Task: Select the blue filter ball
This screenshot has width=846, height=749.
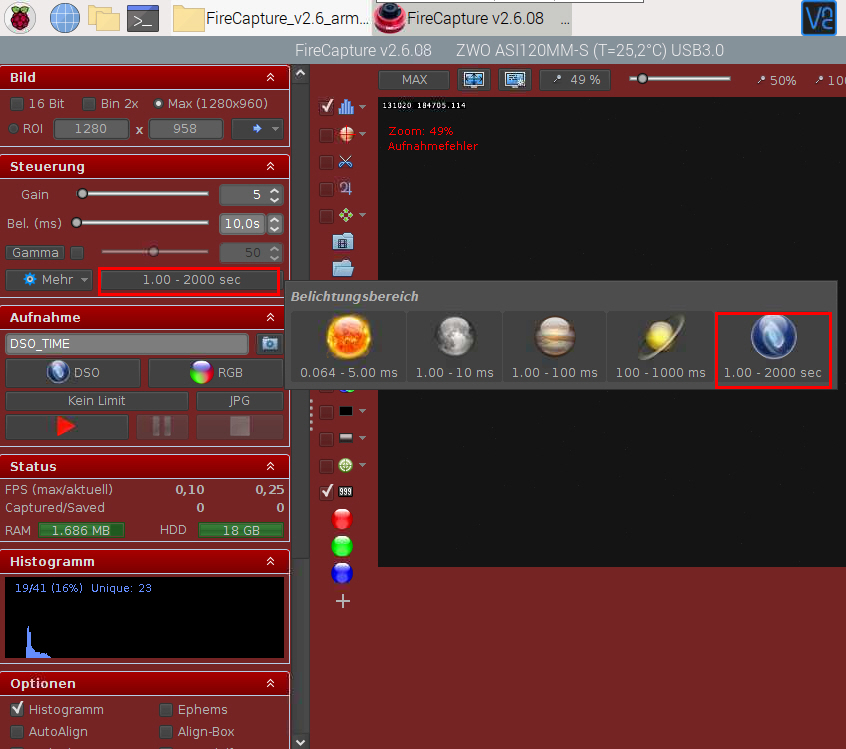Action: 342,573
